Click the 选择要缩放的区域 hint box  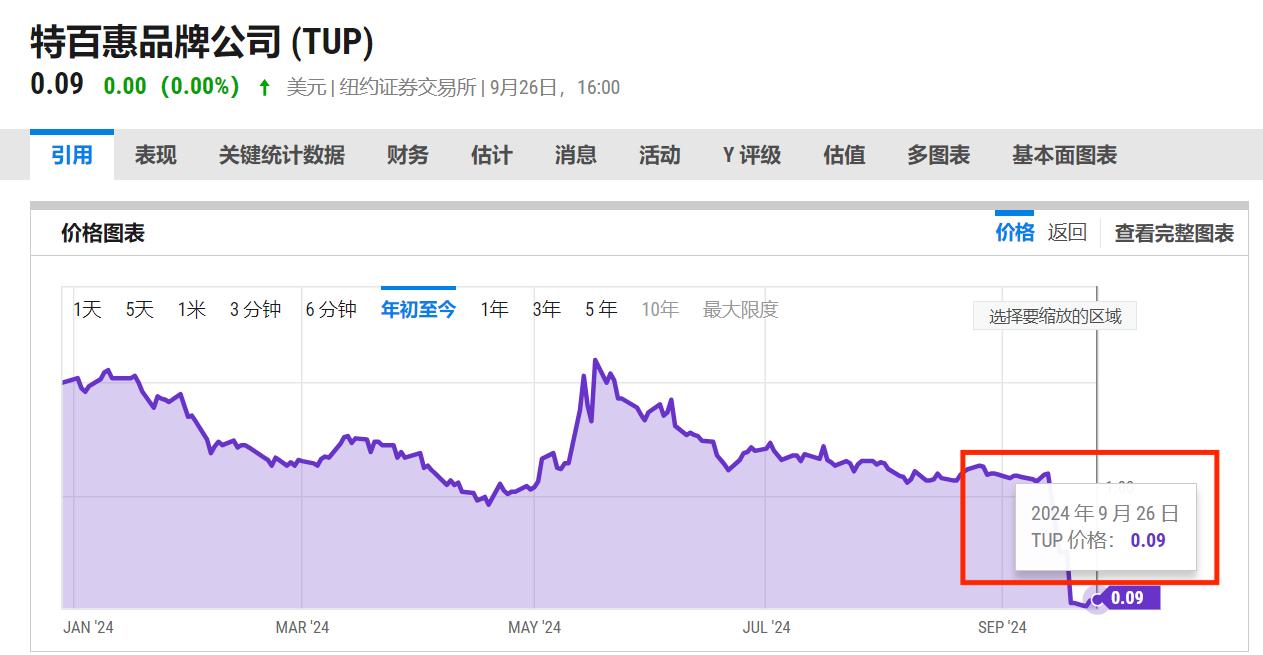[1055, 317]
